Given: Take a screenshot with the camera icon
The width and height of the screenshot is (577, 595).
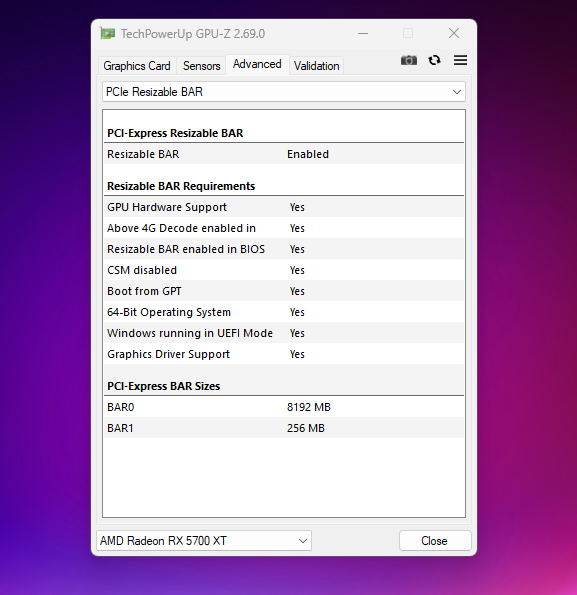Looking at the screenshot, I should 409,60.
